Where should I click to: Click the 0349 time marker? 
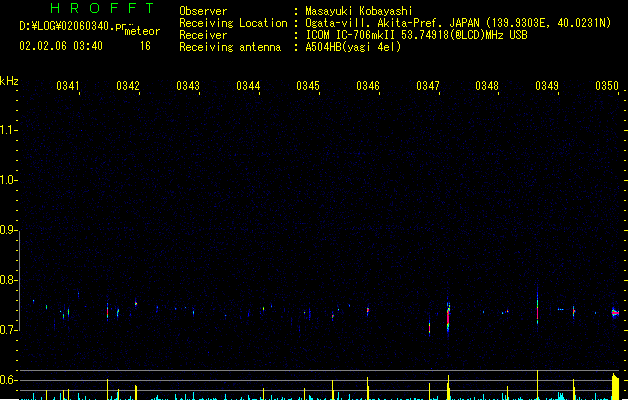pyautogui.click(x=547, y=86)
